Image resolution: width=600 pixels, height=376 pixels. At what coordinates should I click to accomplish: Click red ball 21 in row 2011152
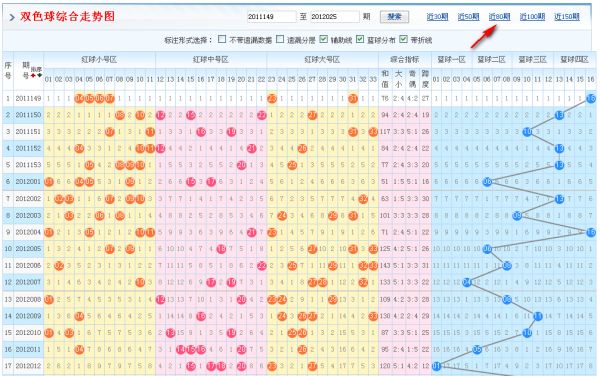(251, 148)
